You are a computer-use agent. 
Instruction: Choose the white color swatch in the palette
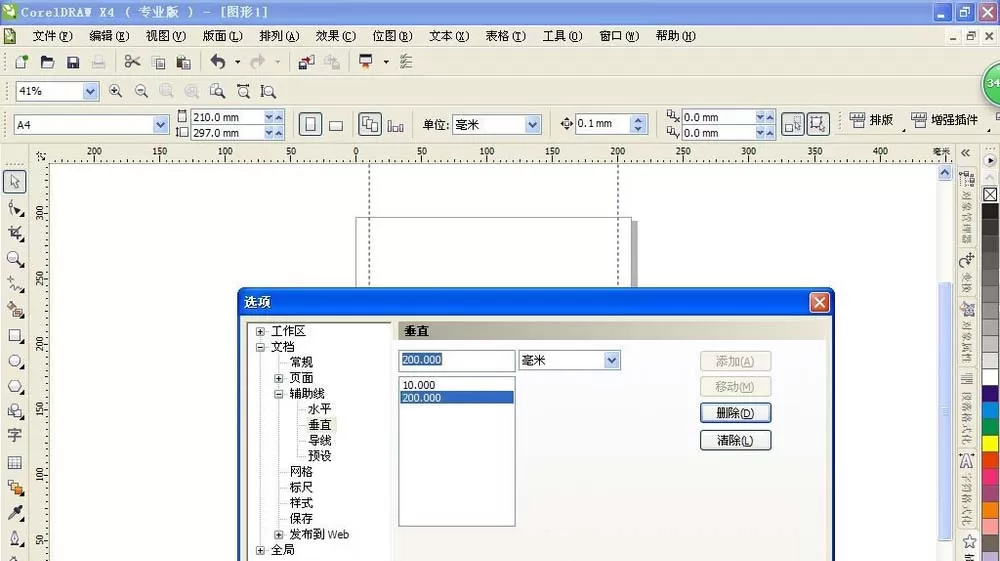click(x=990, y=377)
